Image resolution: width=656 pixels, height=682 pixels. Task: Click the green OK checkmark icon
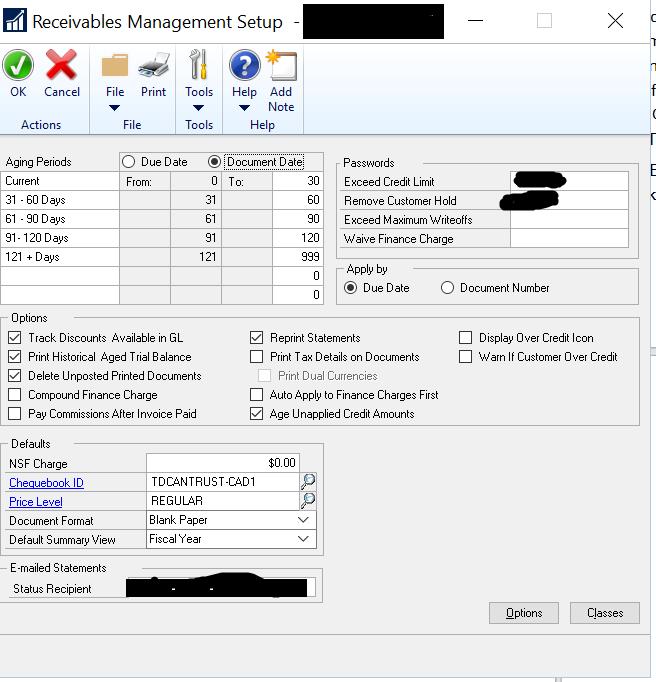pyautogui.click(x=18, y=67)
